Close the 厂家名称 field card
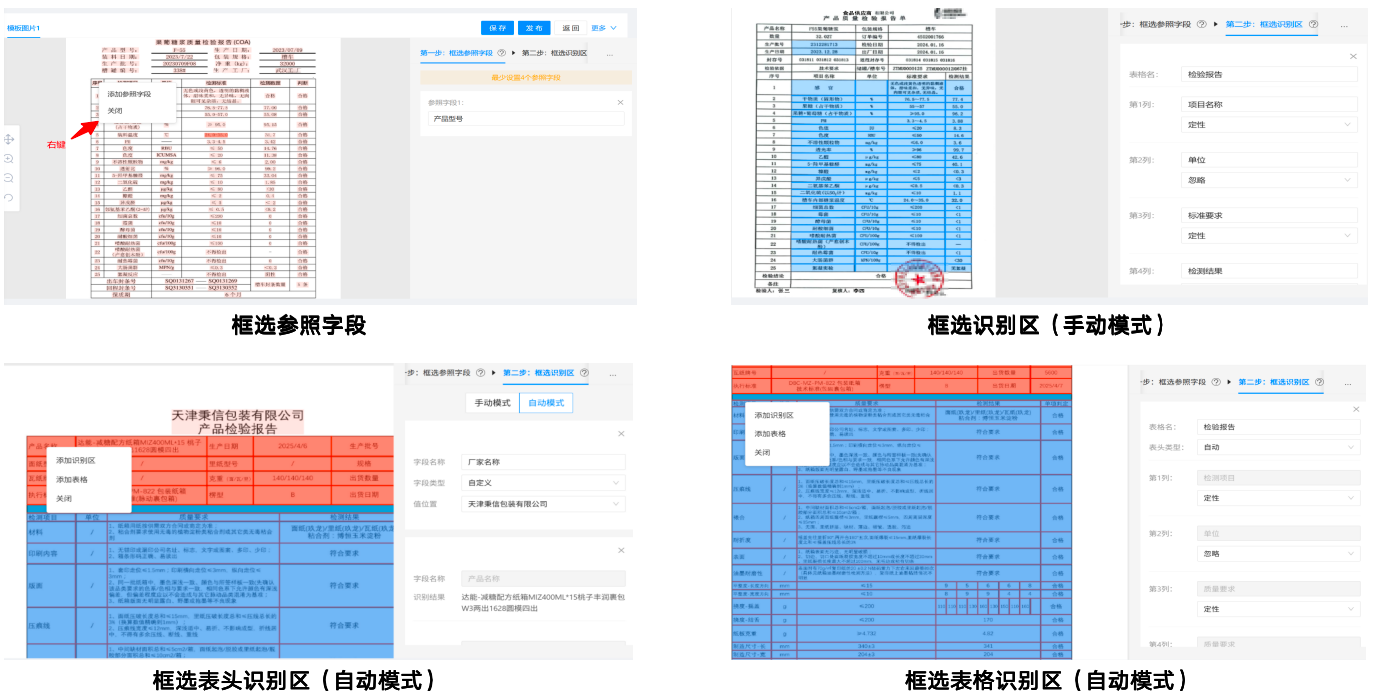 click(621, 433)
